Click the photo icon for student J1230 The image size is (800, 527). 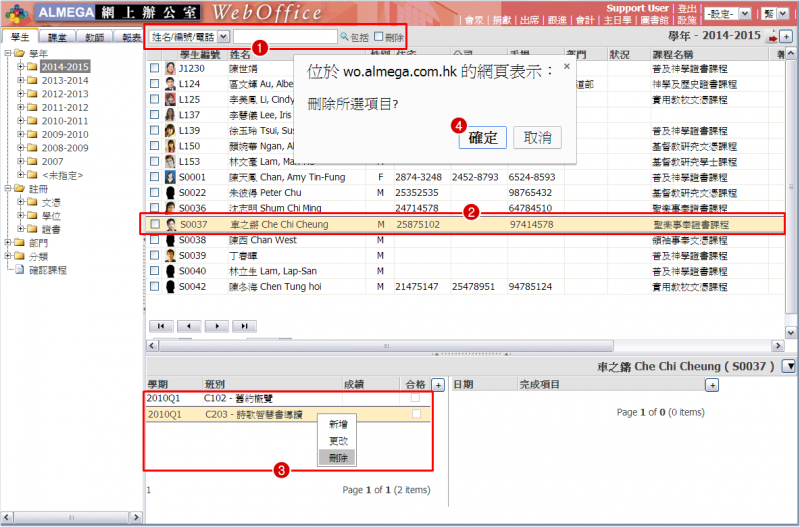[170, 68]
